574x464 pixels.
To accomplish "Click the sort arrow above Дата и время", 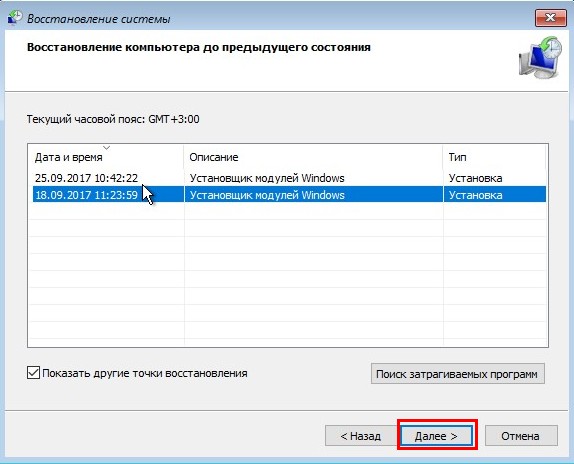I will point(107,148).
